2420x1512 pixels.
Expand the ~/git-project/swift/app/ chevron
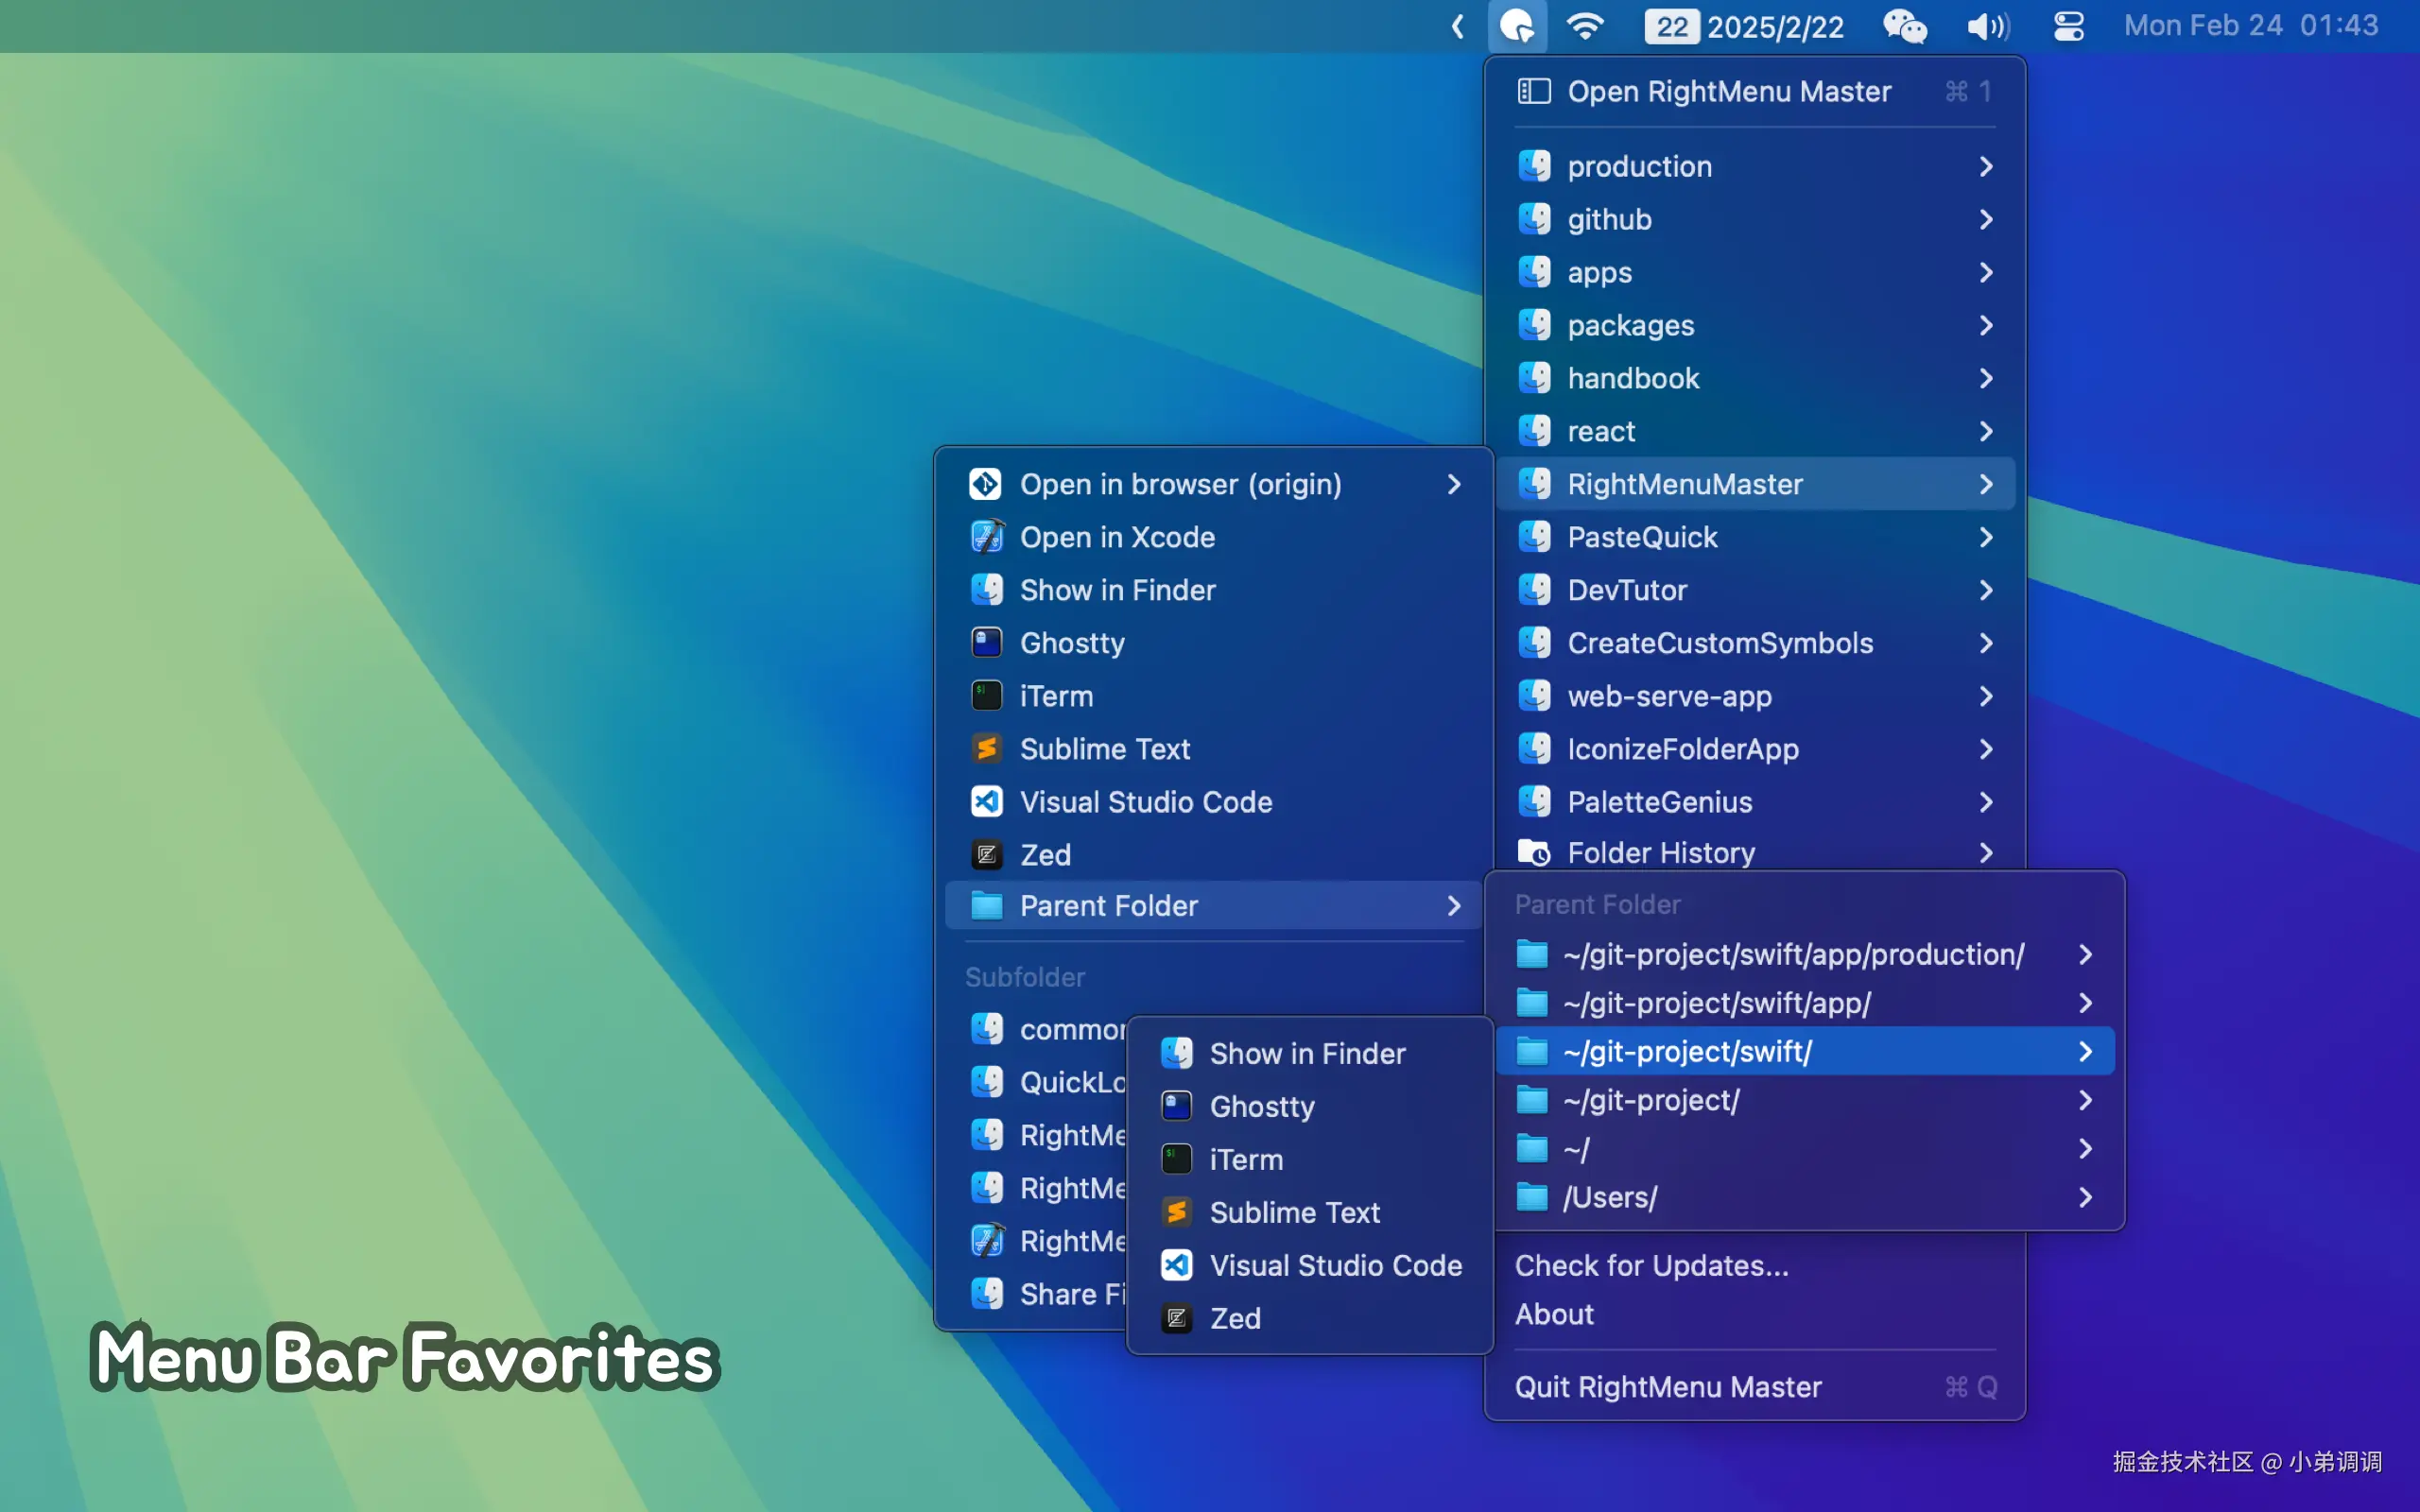click(2085, 1003)
